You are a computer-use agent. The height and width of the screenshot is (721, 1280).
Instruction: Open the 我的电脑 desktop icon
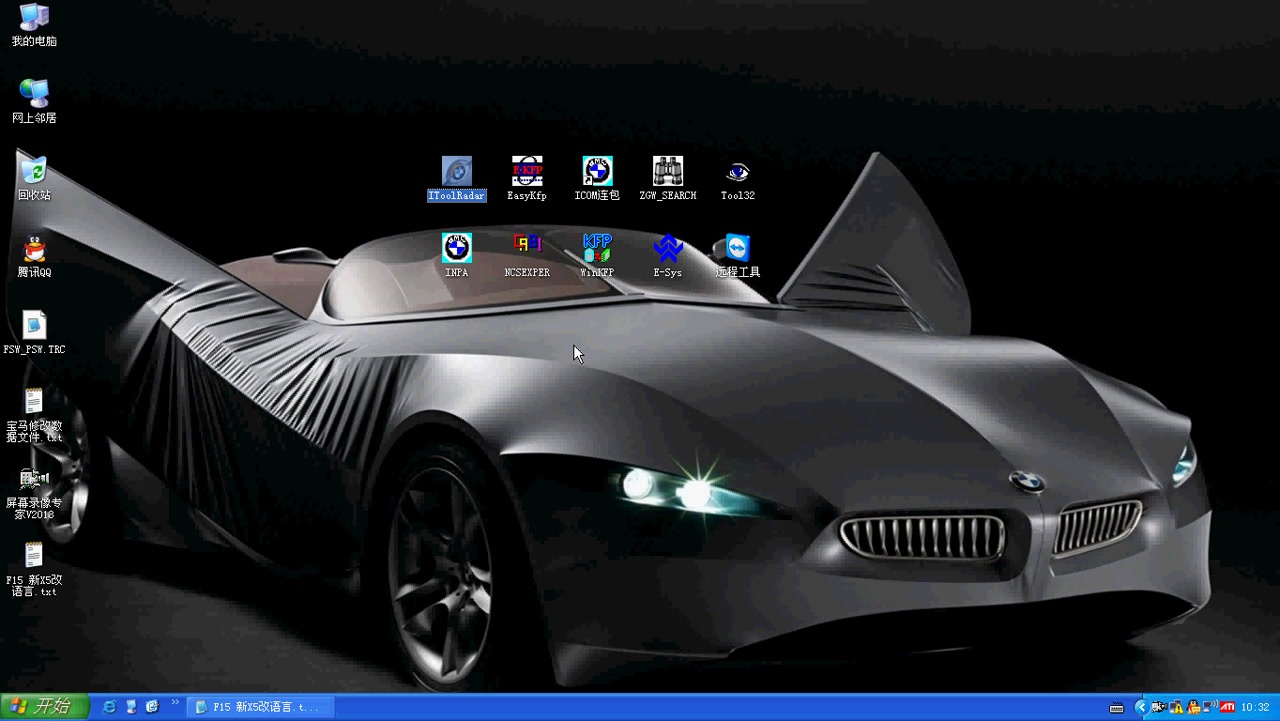coord(34,25)
